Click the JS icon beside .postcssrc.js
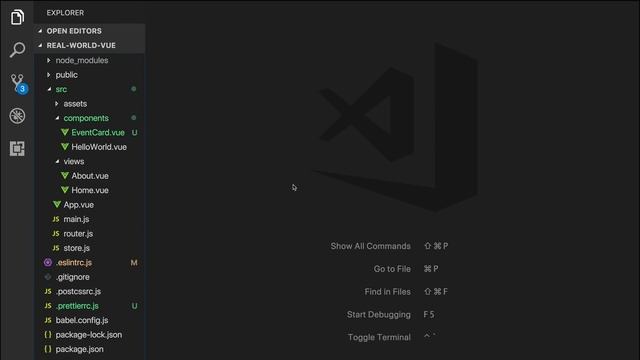This screenshot has height=360, width=640. (x=48, y=291)
